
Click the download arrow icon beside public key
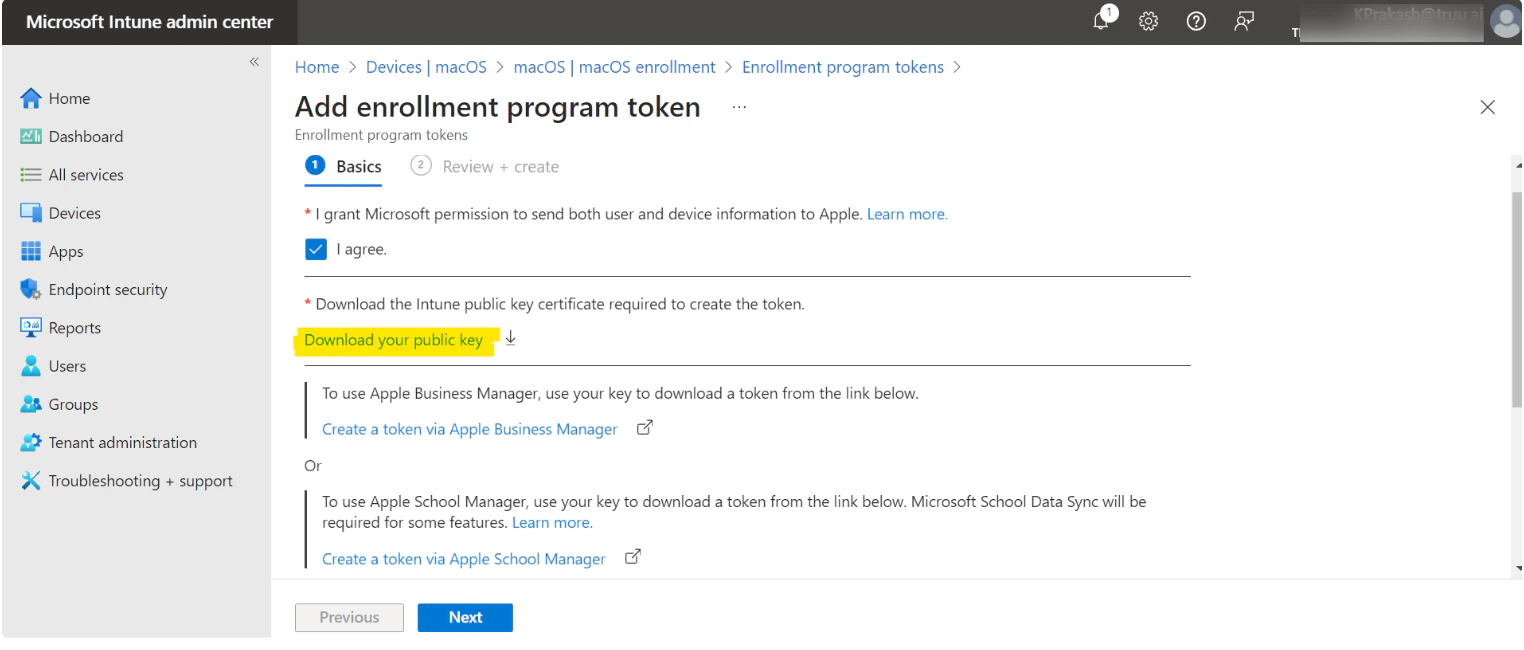[x=511, y=339]
